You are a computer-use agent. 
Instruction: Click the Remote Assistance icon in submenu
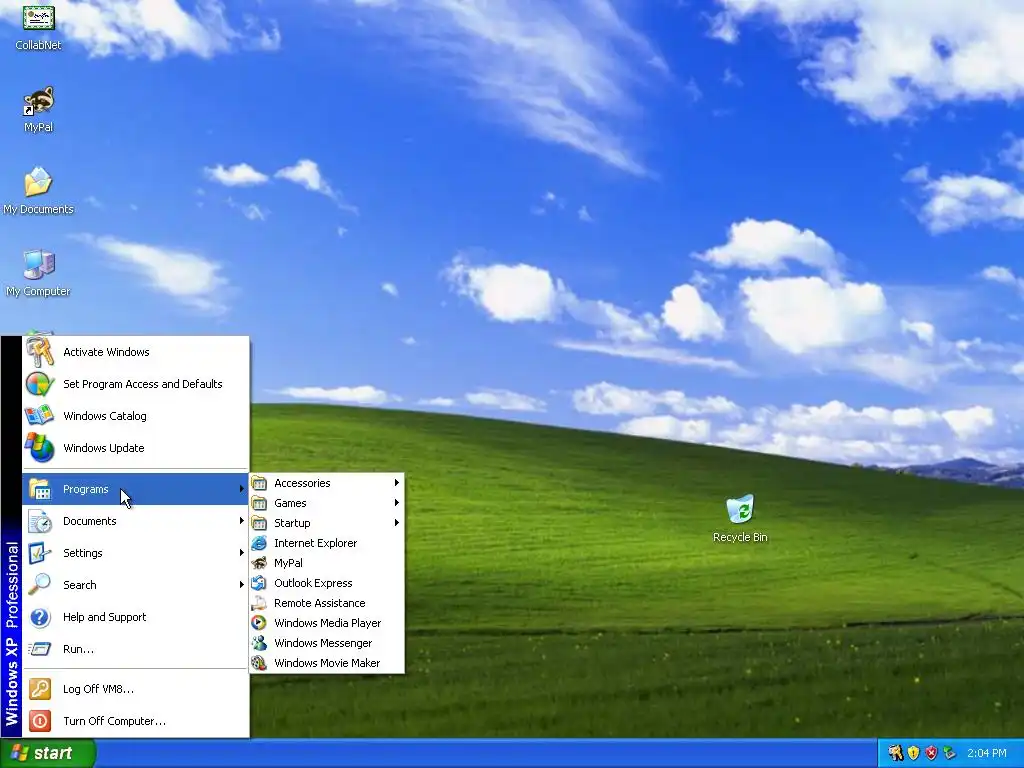[259, 603]
